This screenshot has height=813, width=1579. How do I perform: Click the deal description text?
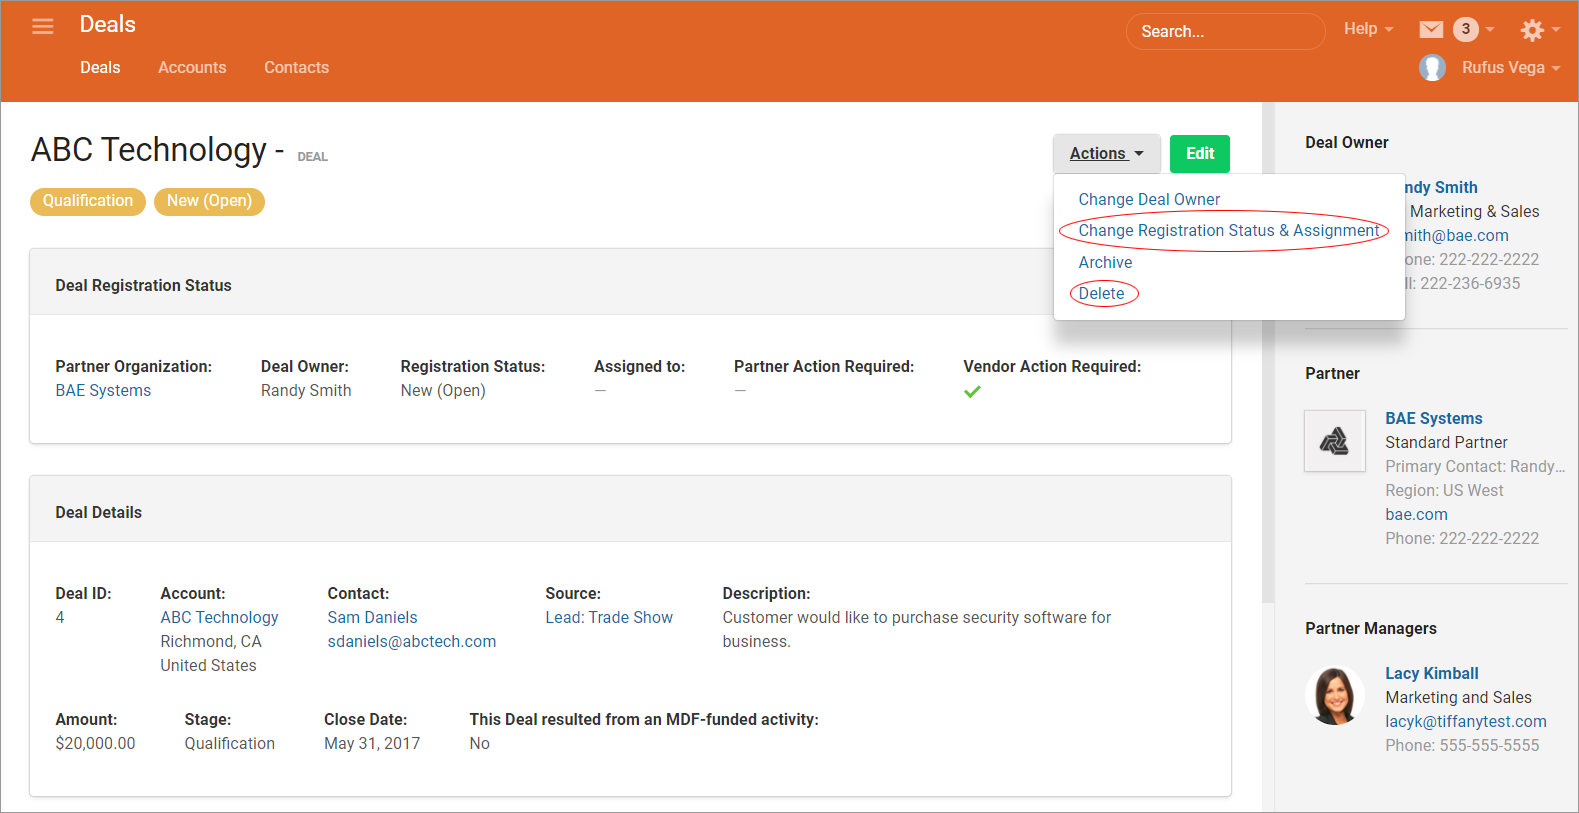coord(917,630)
